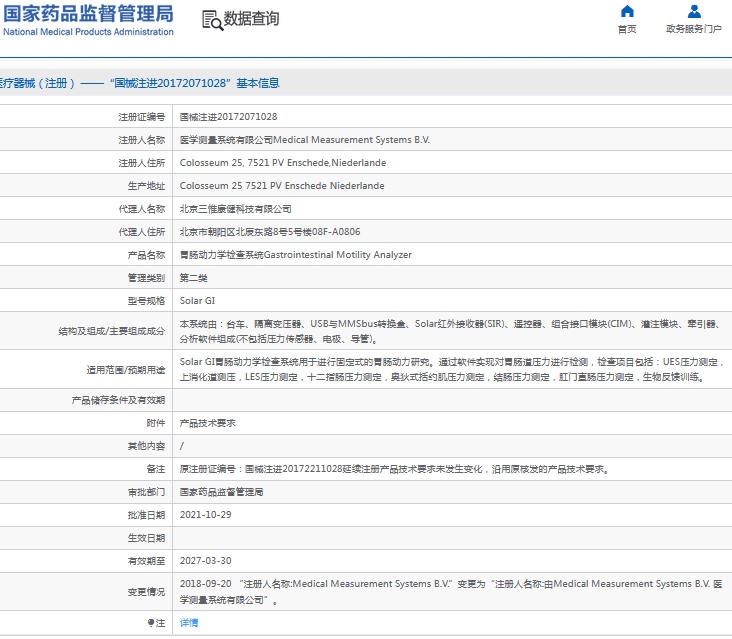Select agent address 北京市朝阳区北辰东路8号
The image size is (732, 639).
[x=270, y=232]
